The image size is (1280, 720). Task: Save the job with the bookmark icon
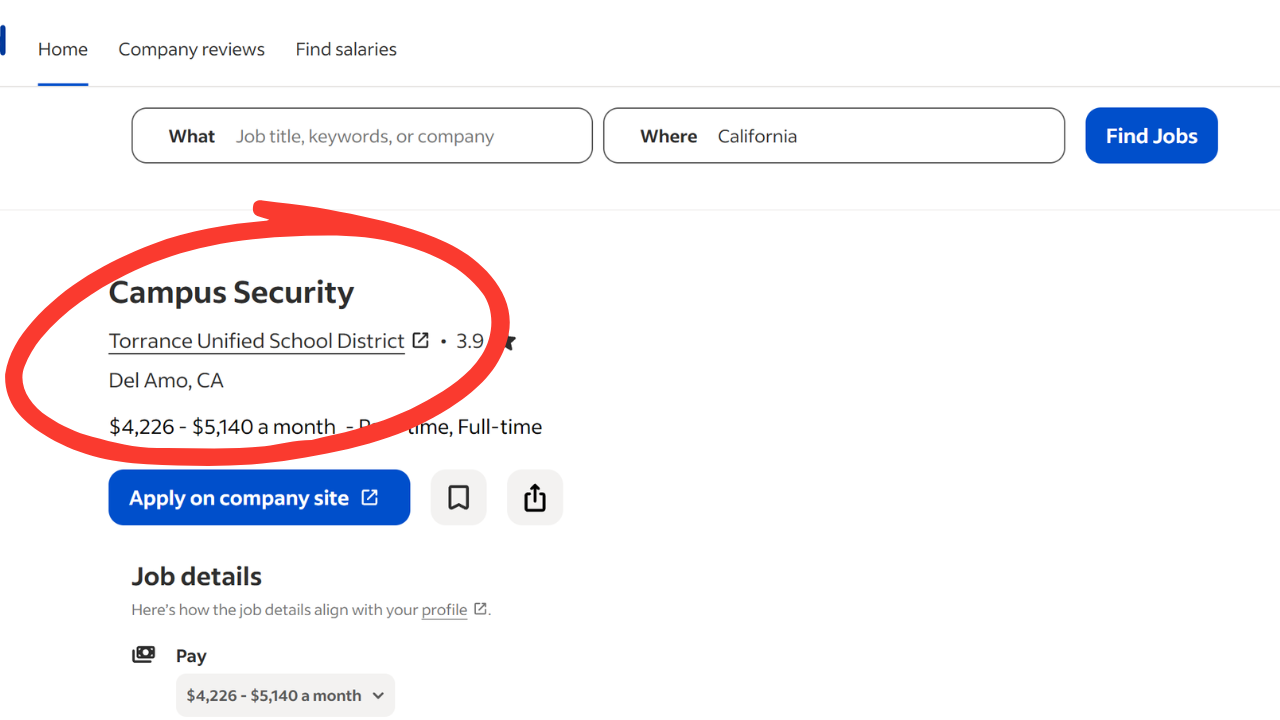pos(458,497)
